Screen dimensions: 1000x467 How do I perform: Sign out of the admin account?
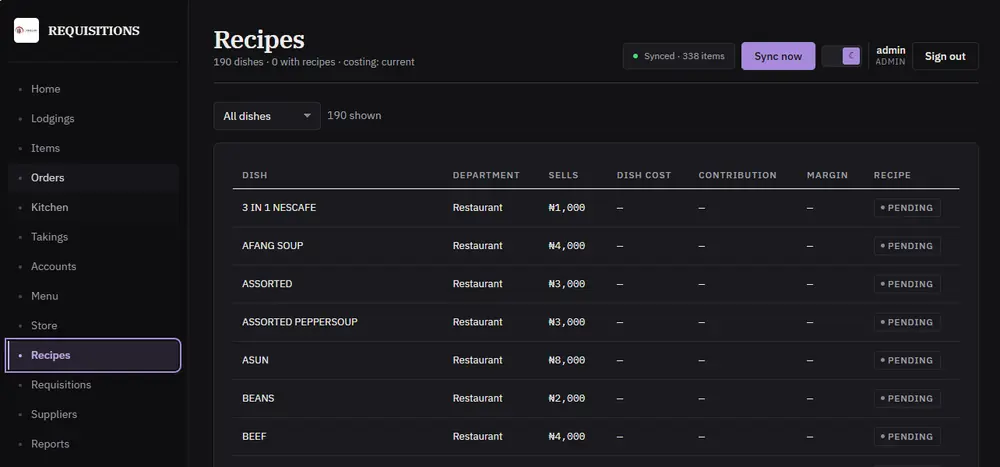click(945, 56)
